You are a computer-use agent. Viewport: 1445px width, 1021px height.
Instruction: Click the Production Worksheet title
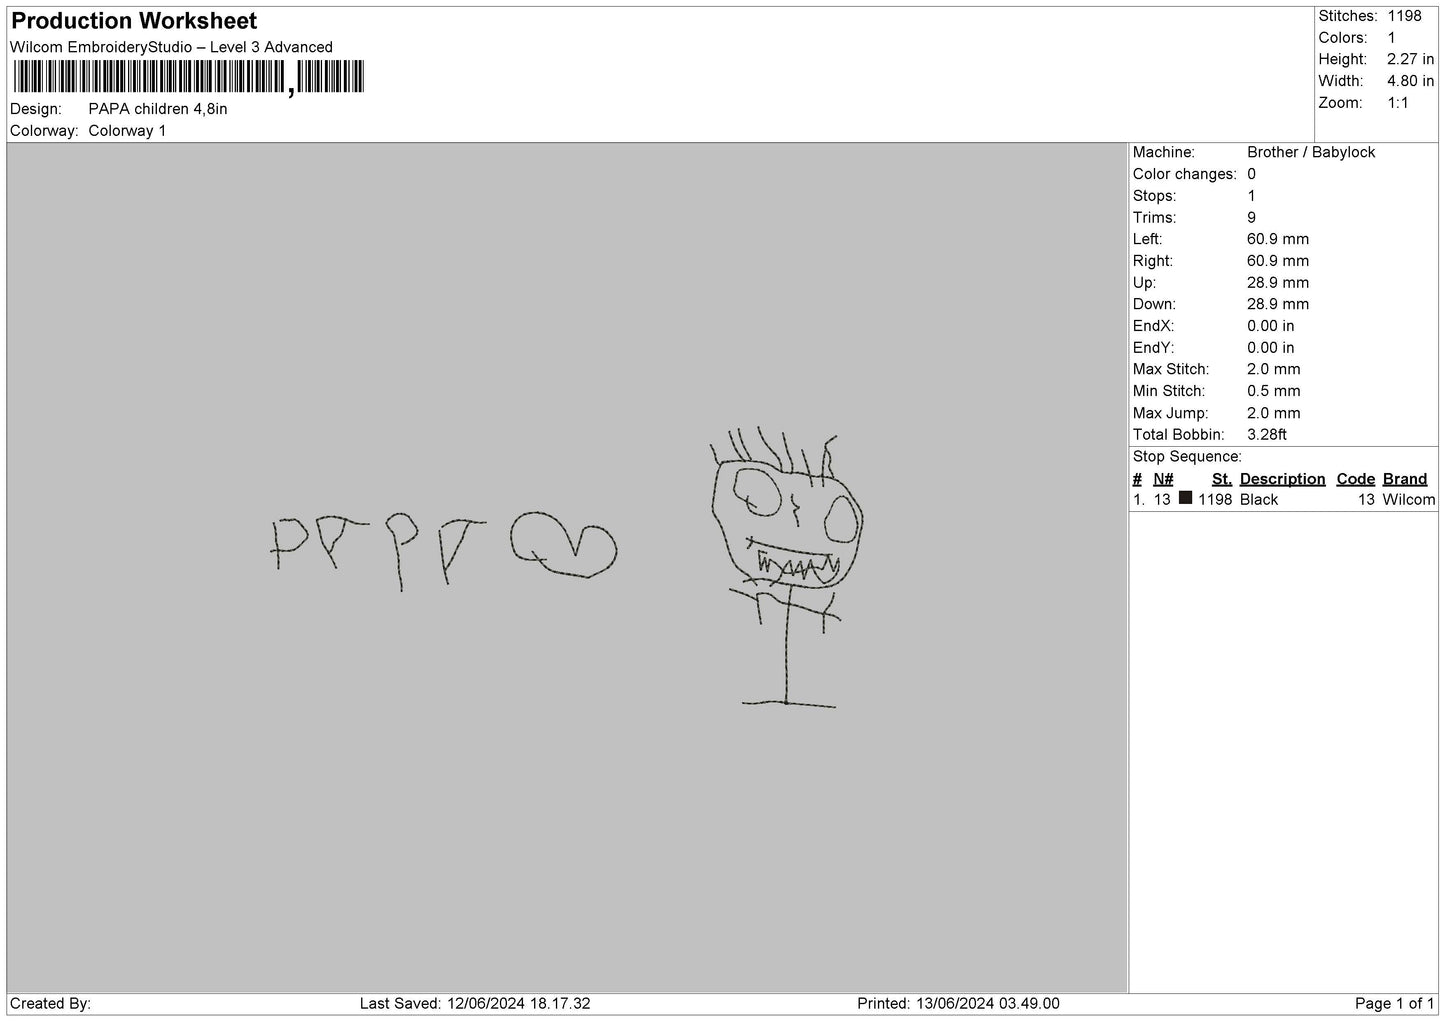134,21
